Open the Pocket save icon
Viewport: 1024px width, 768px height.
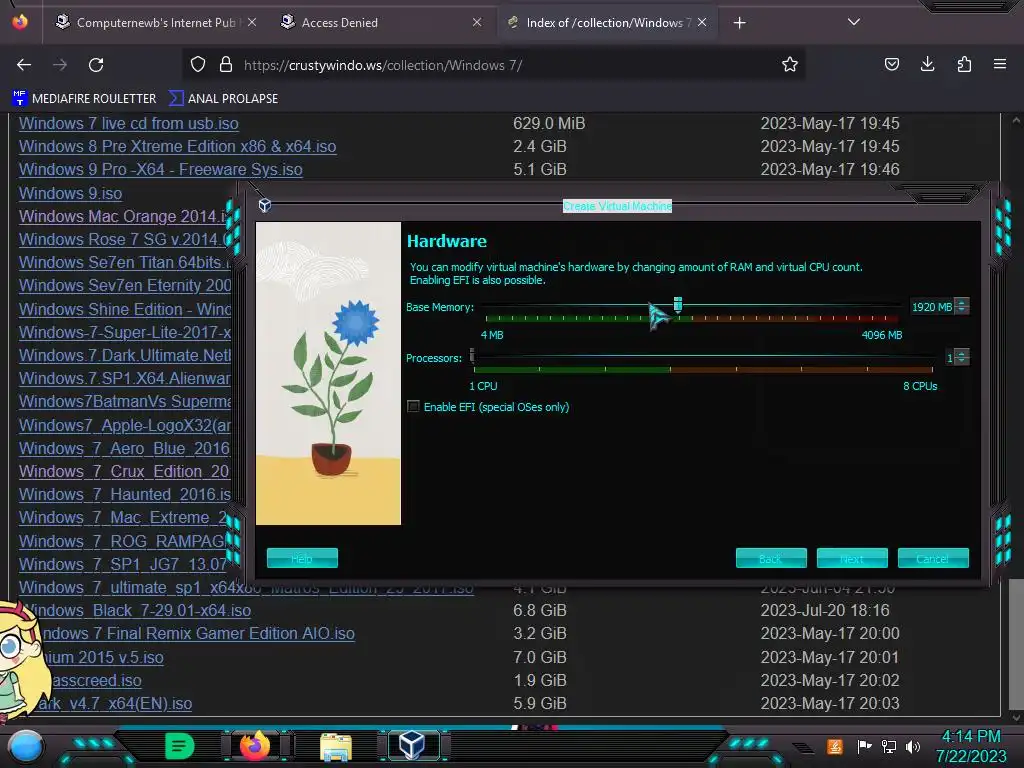pyautogui.click(x=891, y=65)
